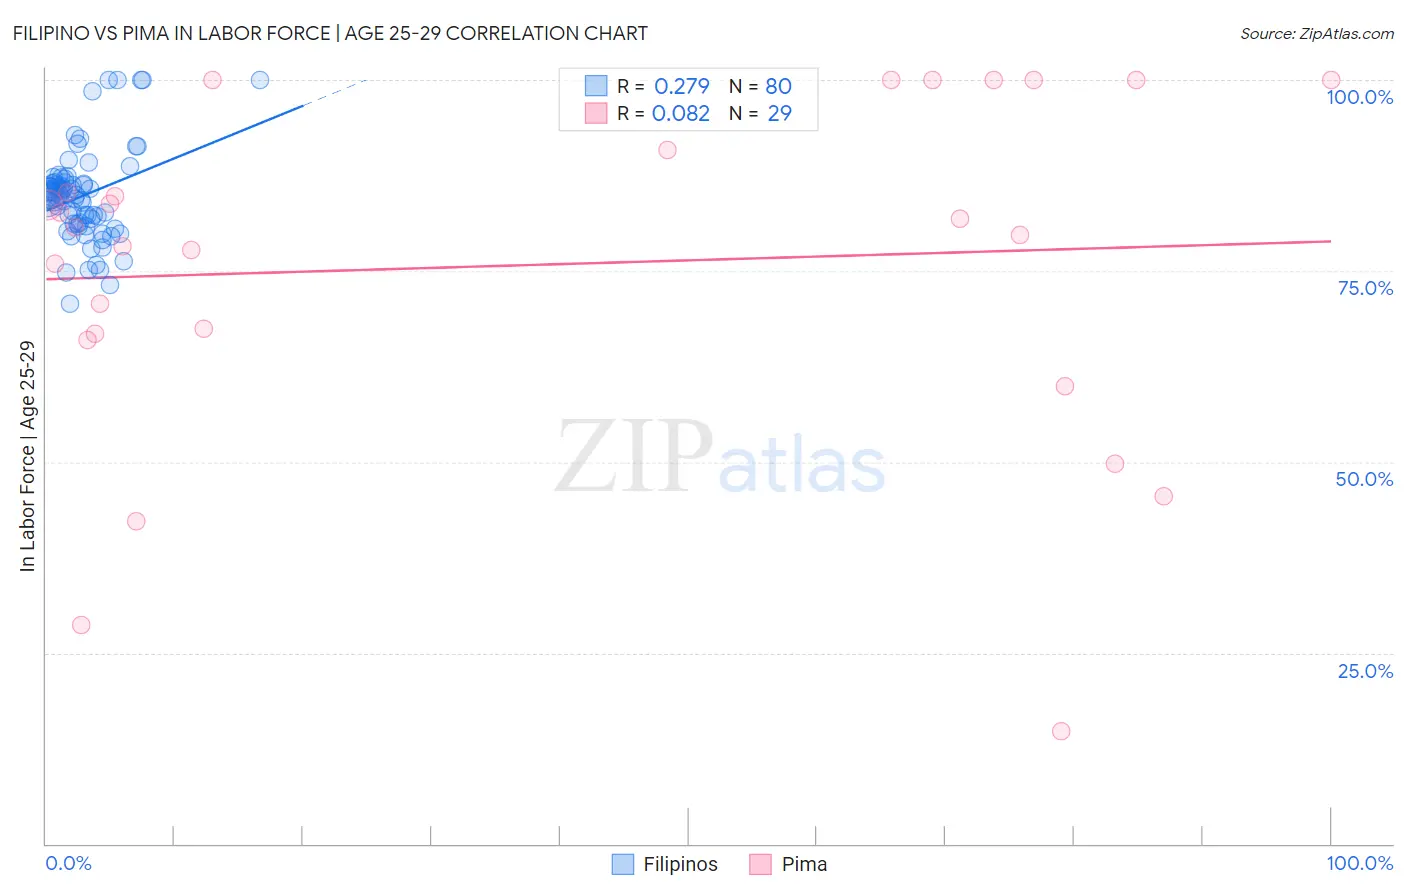1406x892 pixels.
Task: Click the 75.0% y-axis label
Action: [1365, 288]
